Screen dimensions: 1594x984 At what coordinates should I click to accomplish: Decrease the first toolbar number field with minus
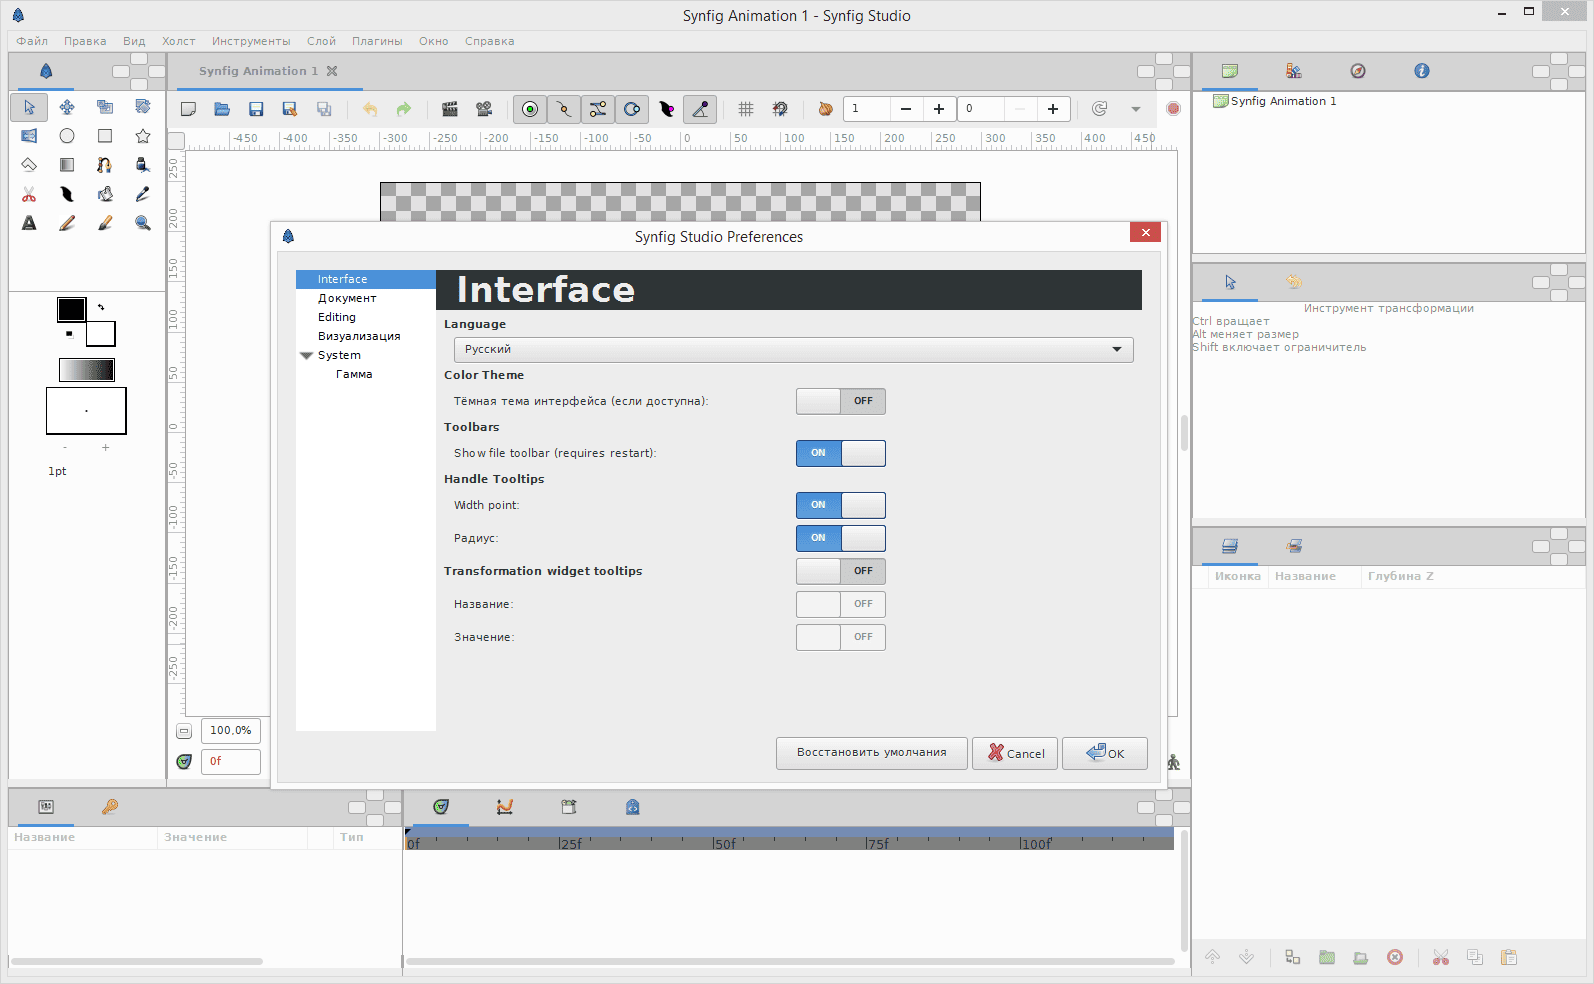(x=906, y=109)
